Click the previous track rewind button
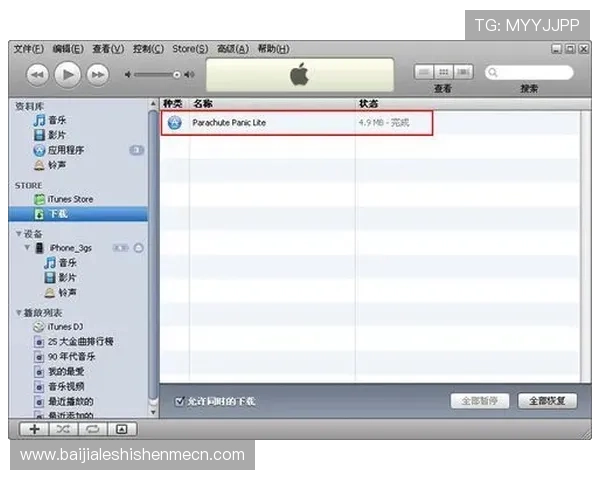 (37, 75)
